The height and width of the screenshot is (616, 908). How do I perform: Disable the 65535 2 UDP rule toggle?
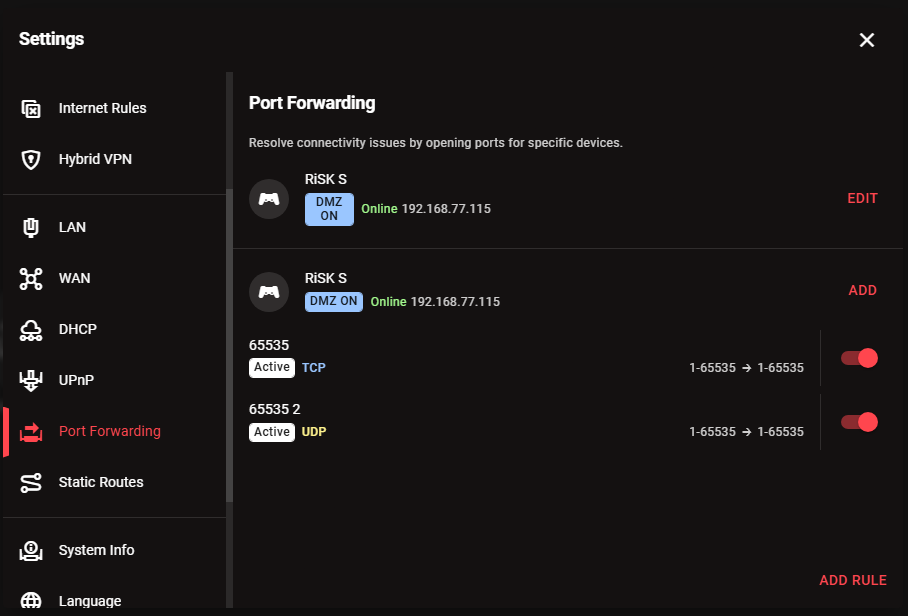pos(859,422)
